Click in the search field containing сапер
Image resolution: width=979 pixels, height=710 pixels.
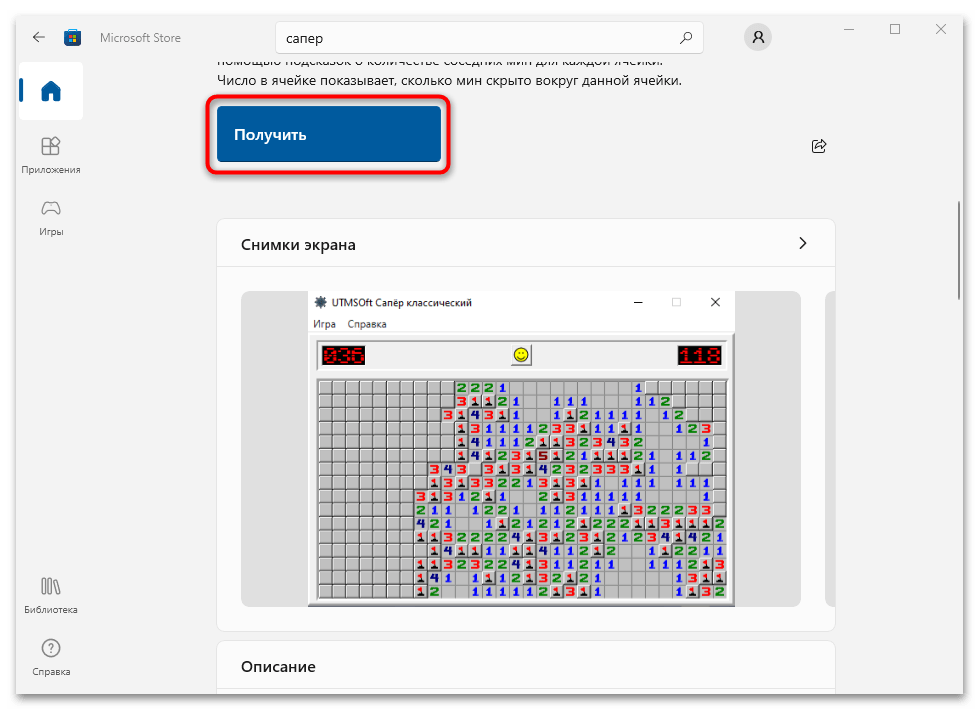click(x=489, y=38)
